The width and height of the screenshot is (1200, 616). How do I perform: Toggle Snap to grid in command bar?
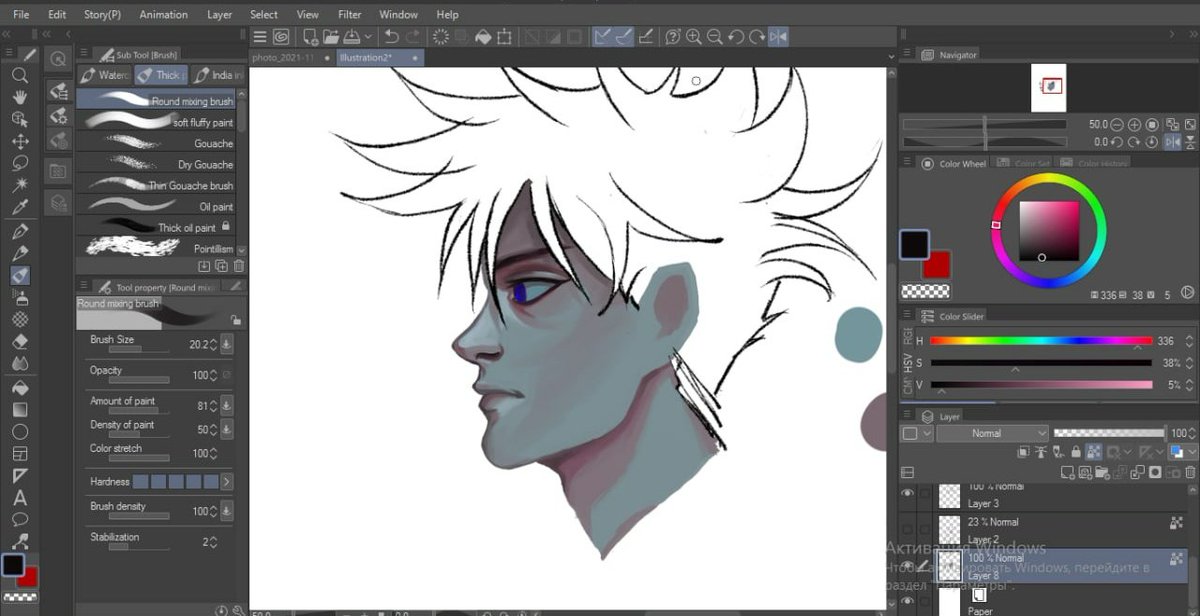(x=646, y=37)
